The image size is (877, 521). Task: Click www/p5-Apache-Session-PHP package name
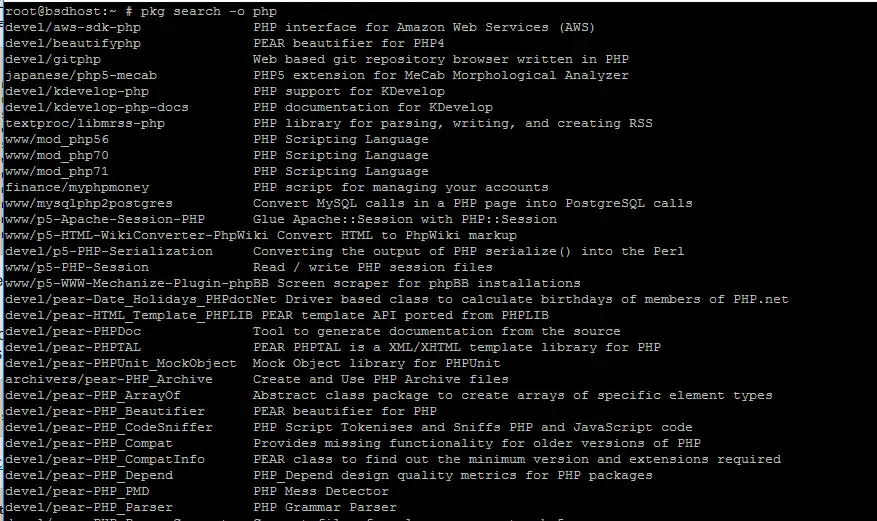105,220
